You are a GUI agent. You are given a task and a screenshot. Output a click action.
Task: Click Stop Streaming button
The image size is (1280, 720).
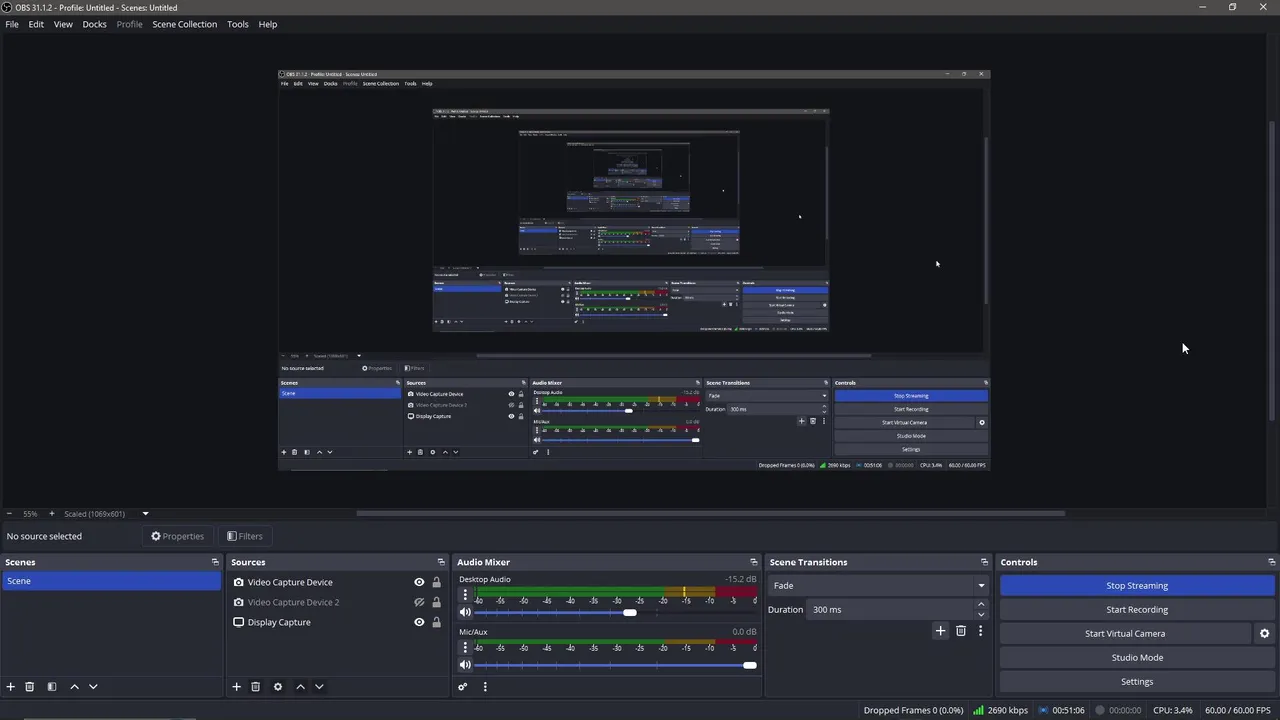1137,586
